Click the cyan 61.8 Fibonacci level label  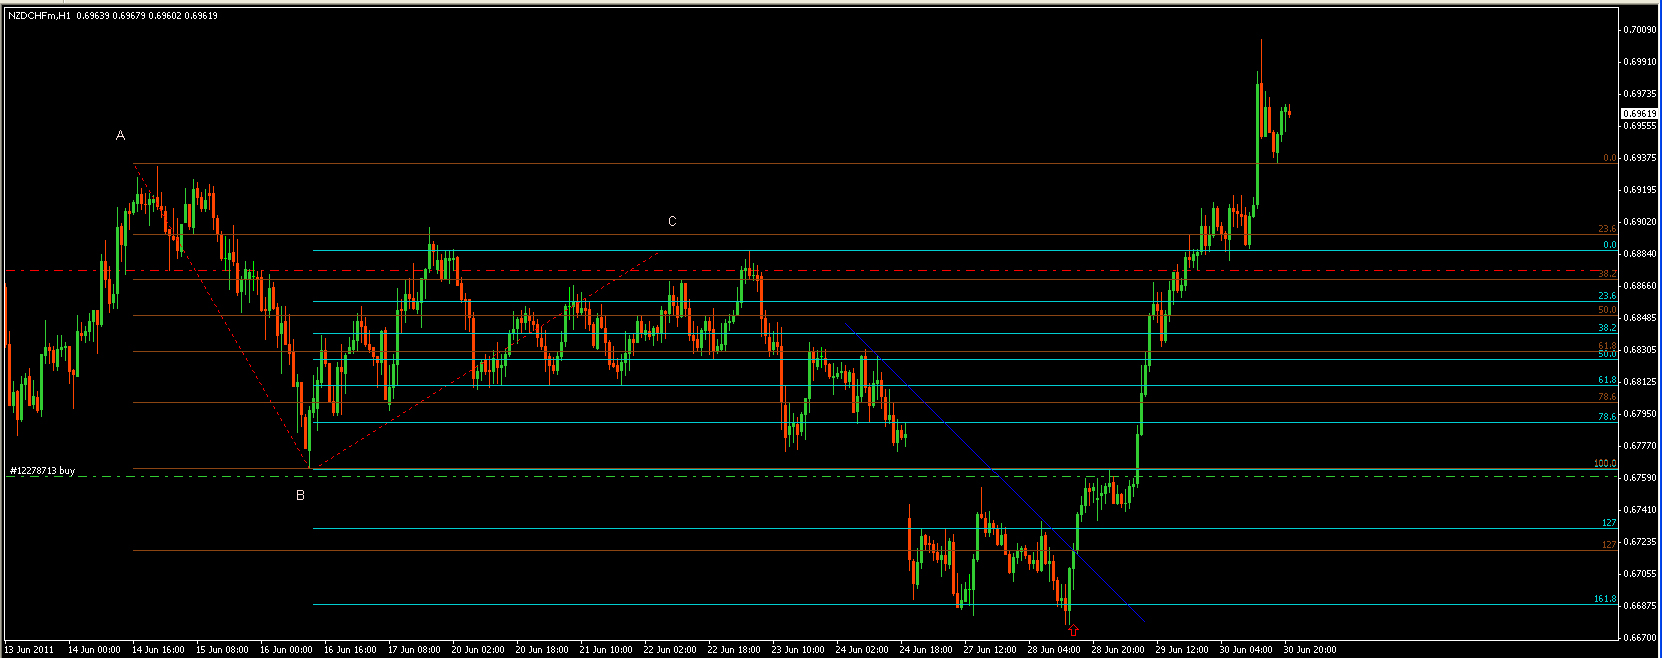(1606, 380)
